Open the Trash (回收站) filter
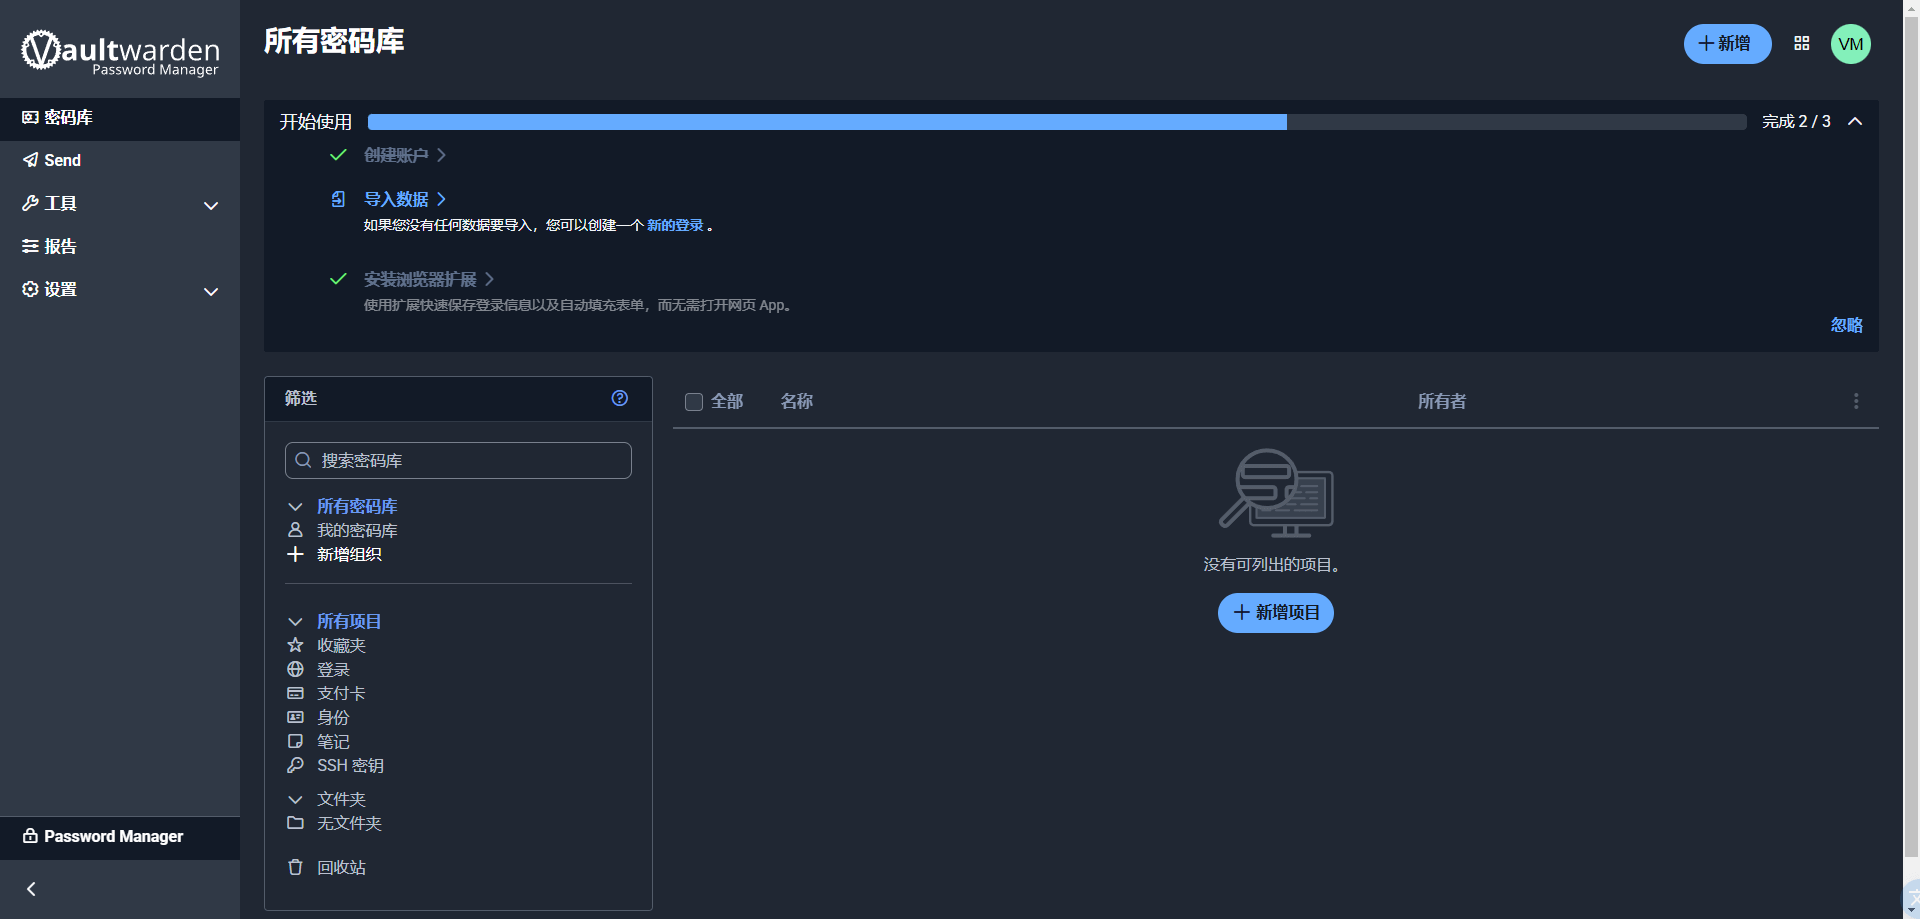 pos(341,867)
